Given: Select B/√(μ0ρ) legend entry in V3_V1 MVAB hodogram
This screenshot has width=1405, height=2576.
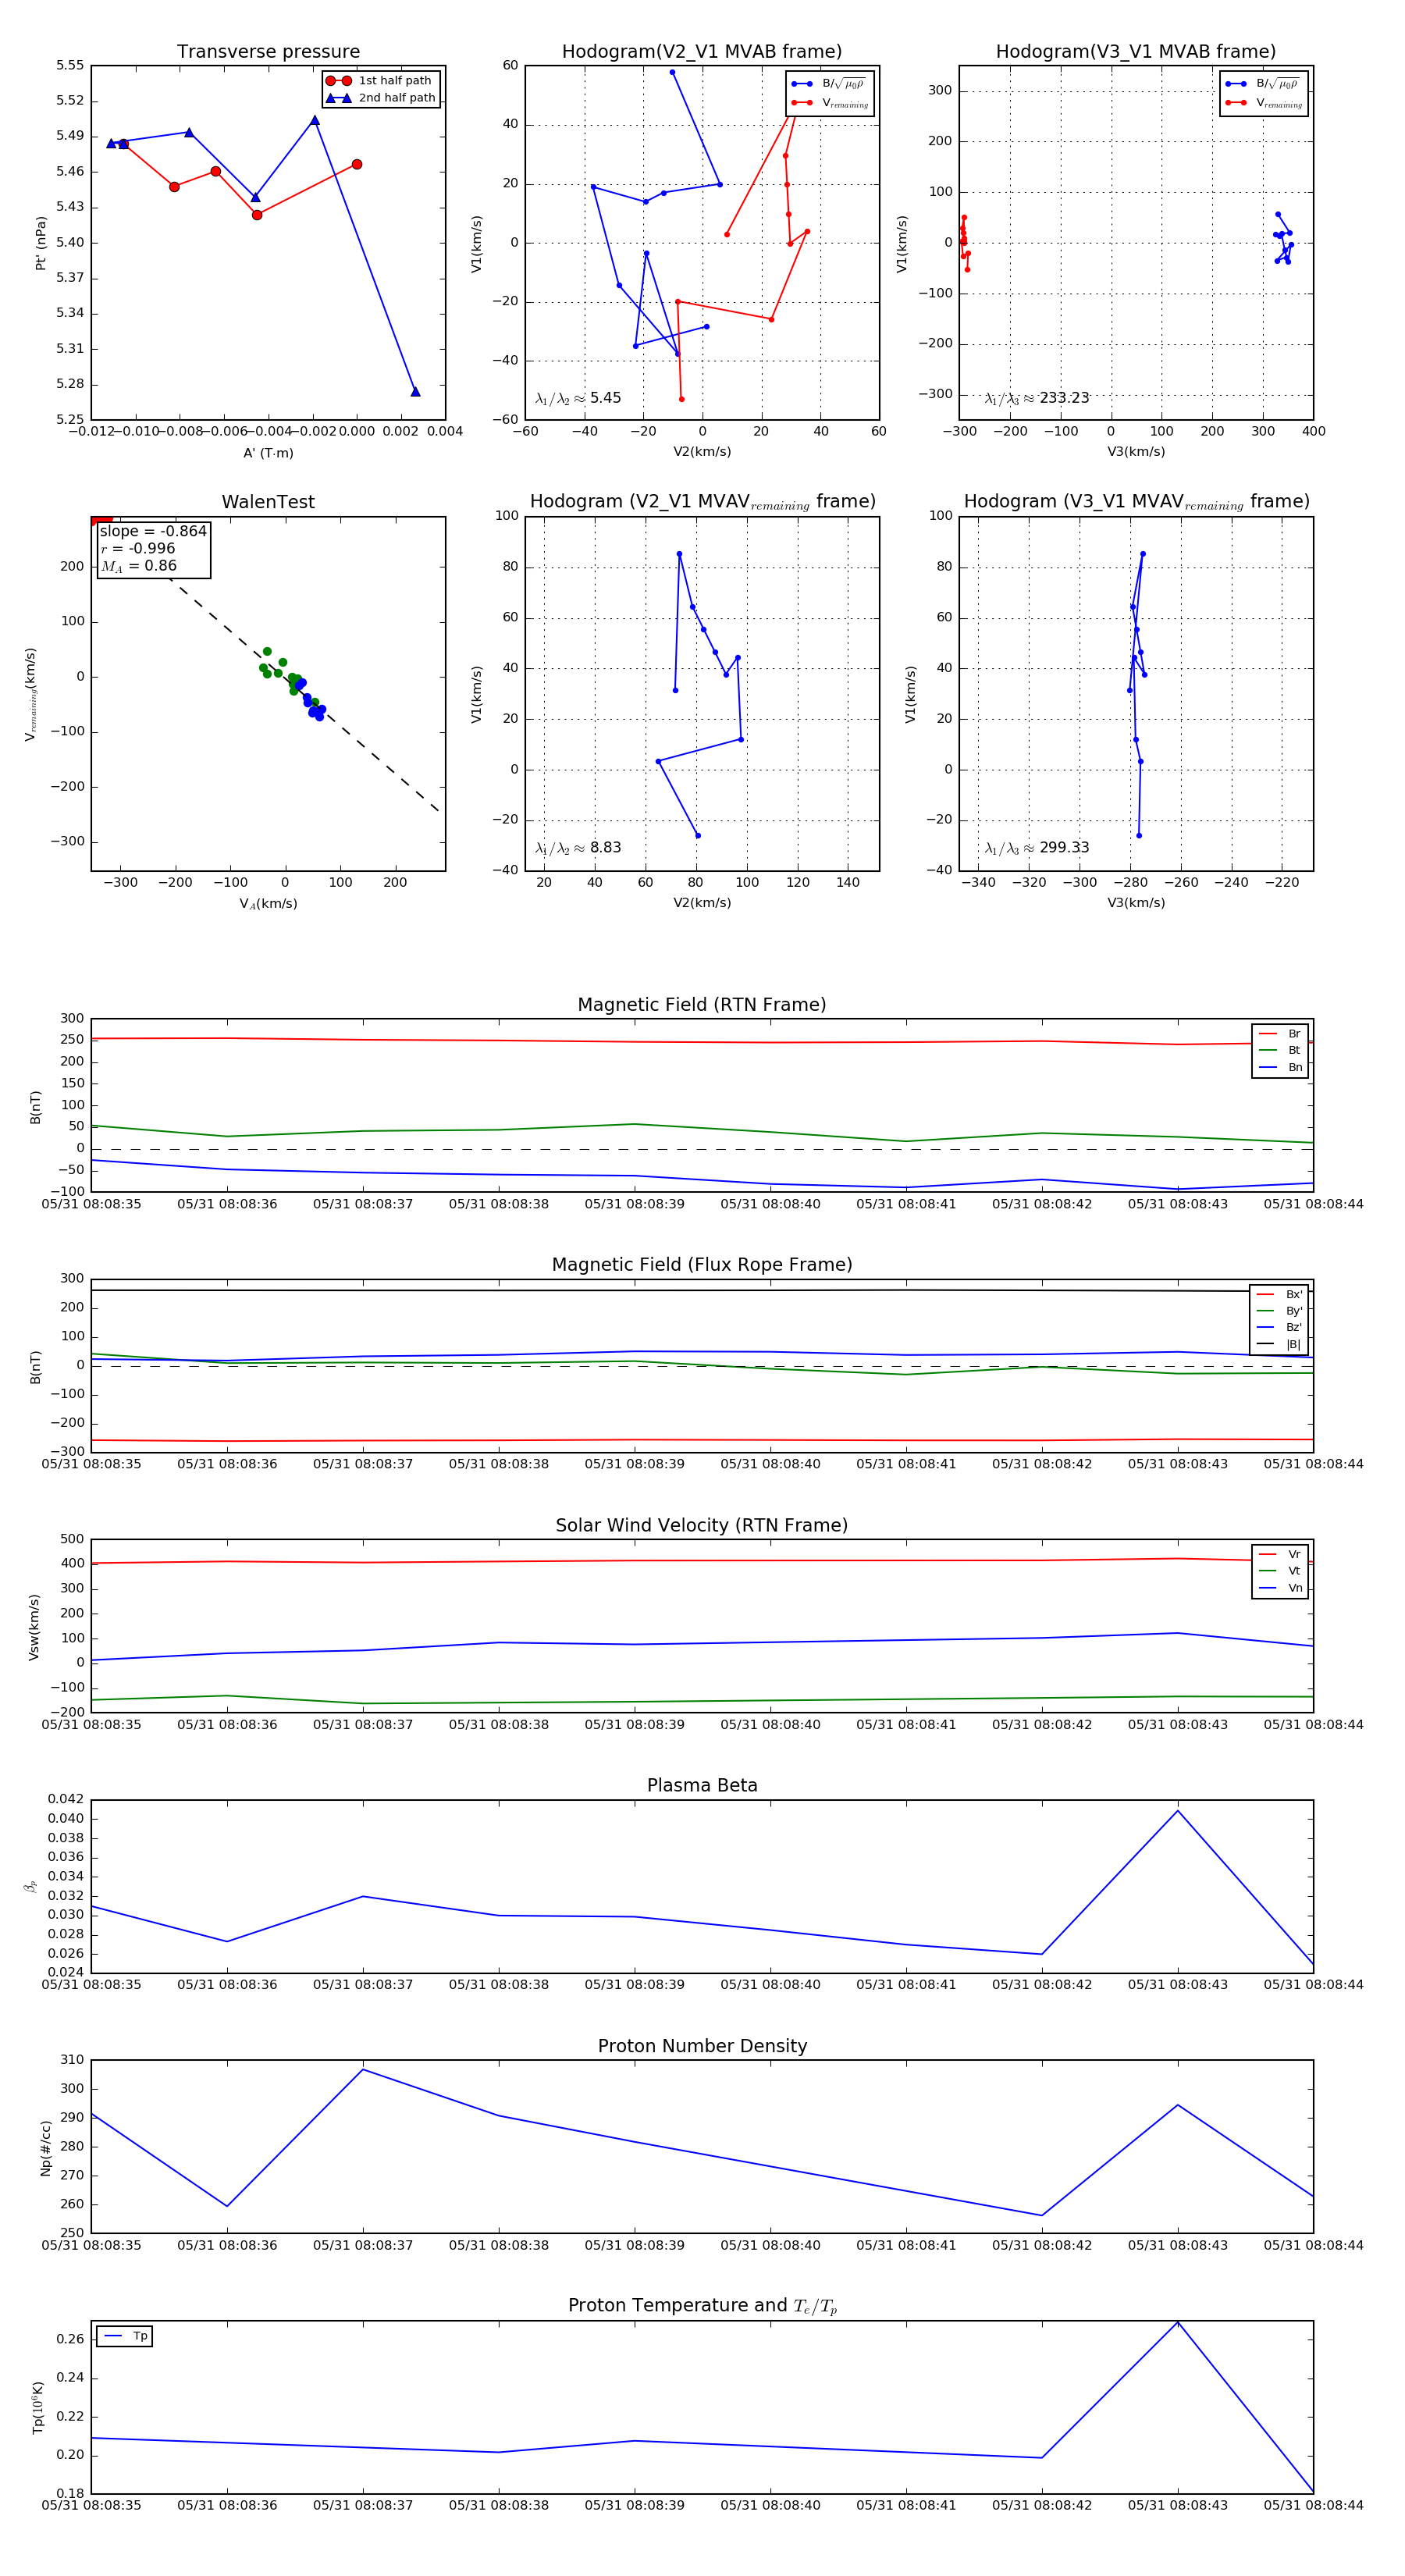Looking at the screenshot, I should [1263, 84].
